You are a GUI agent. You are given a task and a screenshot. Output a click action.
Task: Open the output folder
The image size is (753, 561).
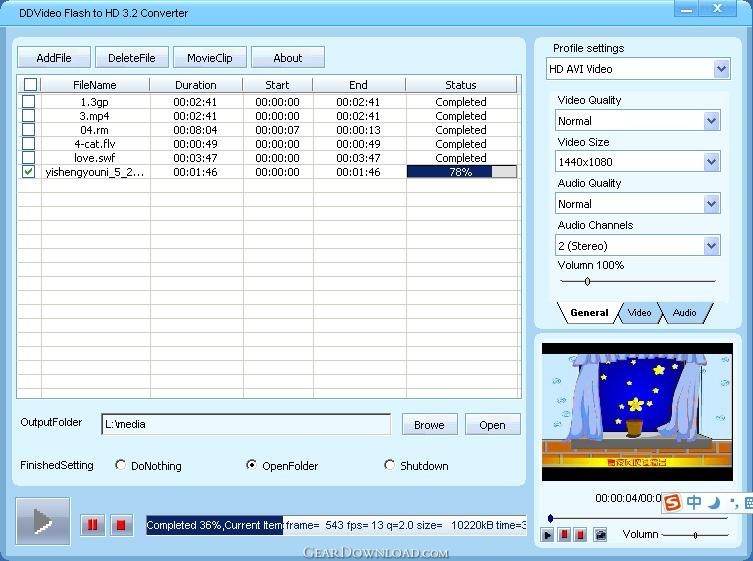point(492,425)
